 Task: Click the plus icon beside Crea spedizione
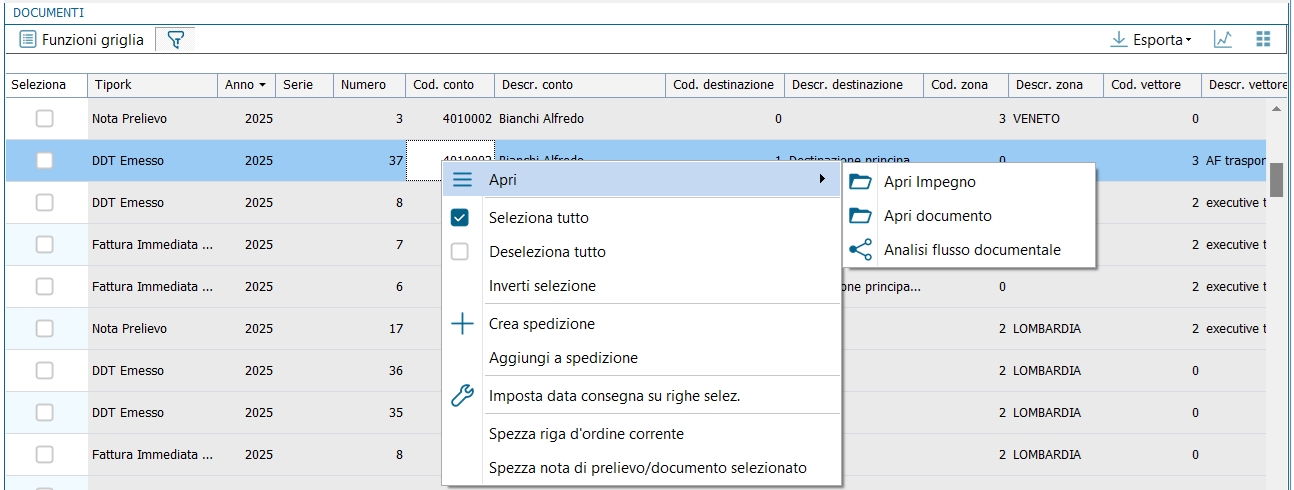point(461,324)
